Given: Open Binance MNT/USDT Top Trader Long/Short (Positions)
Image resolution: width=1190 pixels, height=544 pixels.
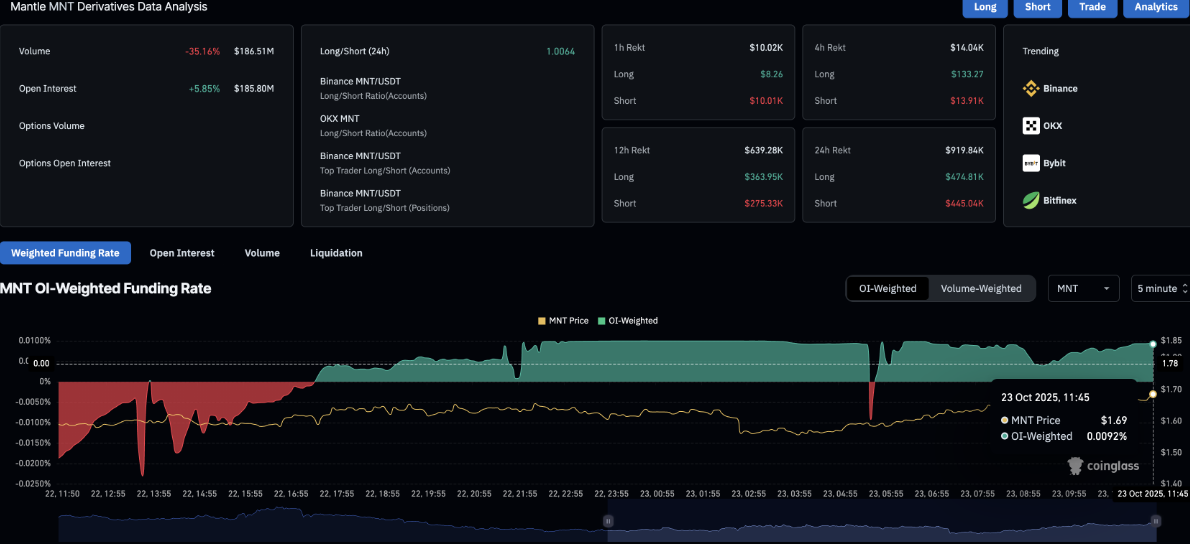Looking at the screenshot, I should [384, 200].
